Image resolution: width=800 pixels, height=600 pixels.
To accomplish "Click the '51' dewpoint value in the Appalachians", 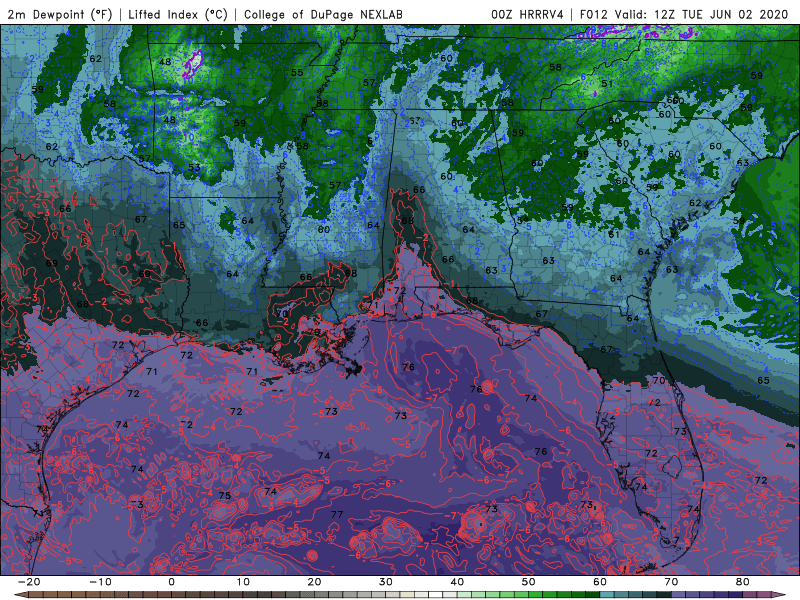I will (607, 84).
